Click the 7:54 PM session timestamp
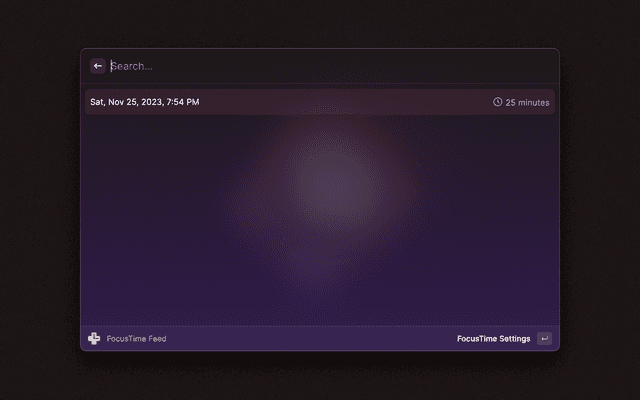 coord(180,102)
